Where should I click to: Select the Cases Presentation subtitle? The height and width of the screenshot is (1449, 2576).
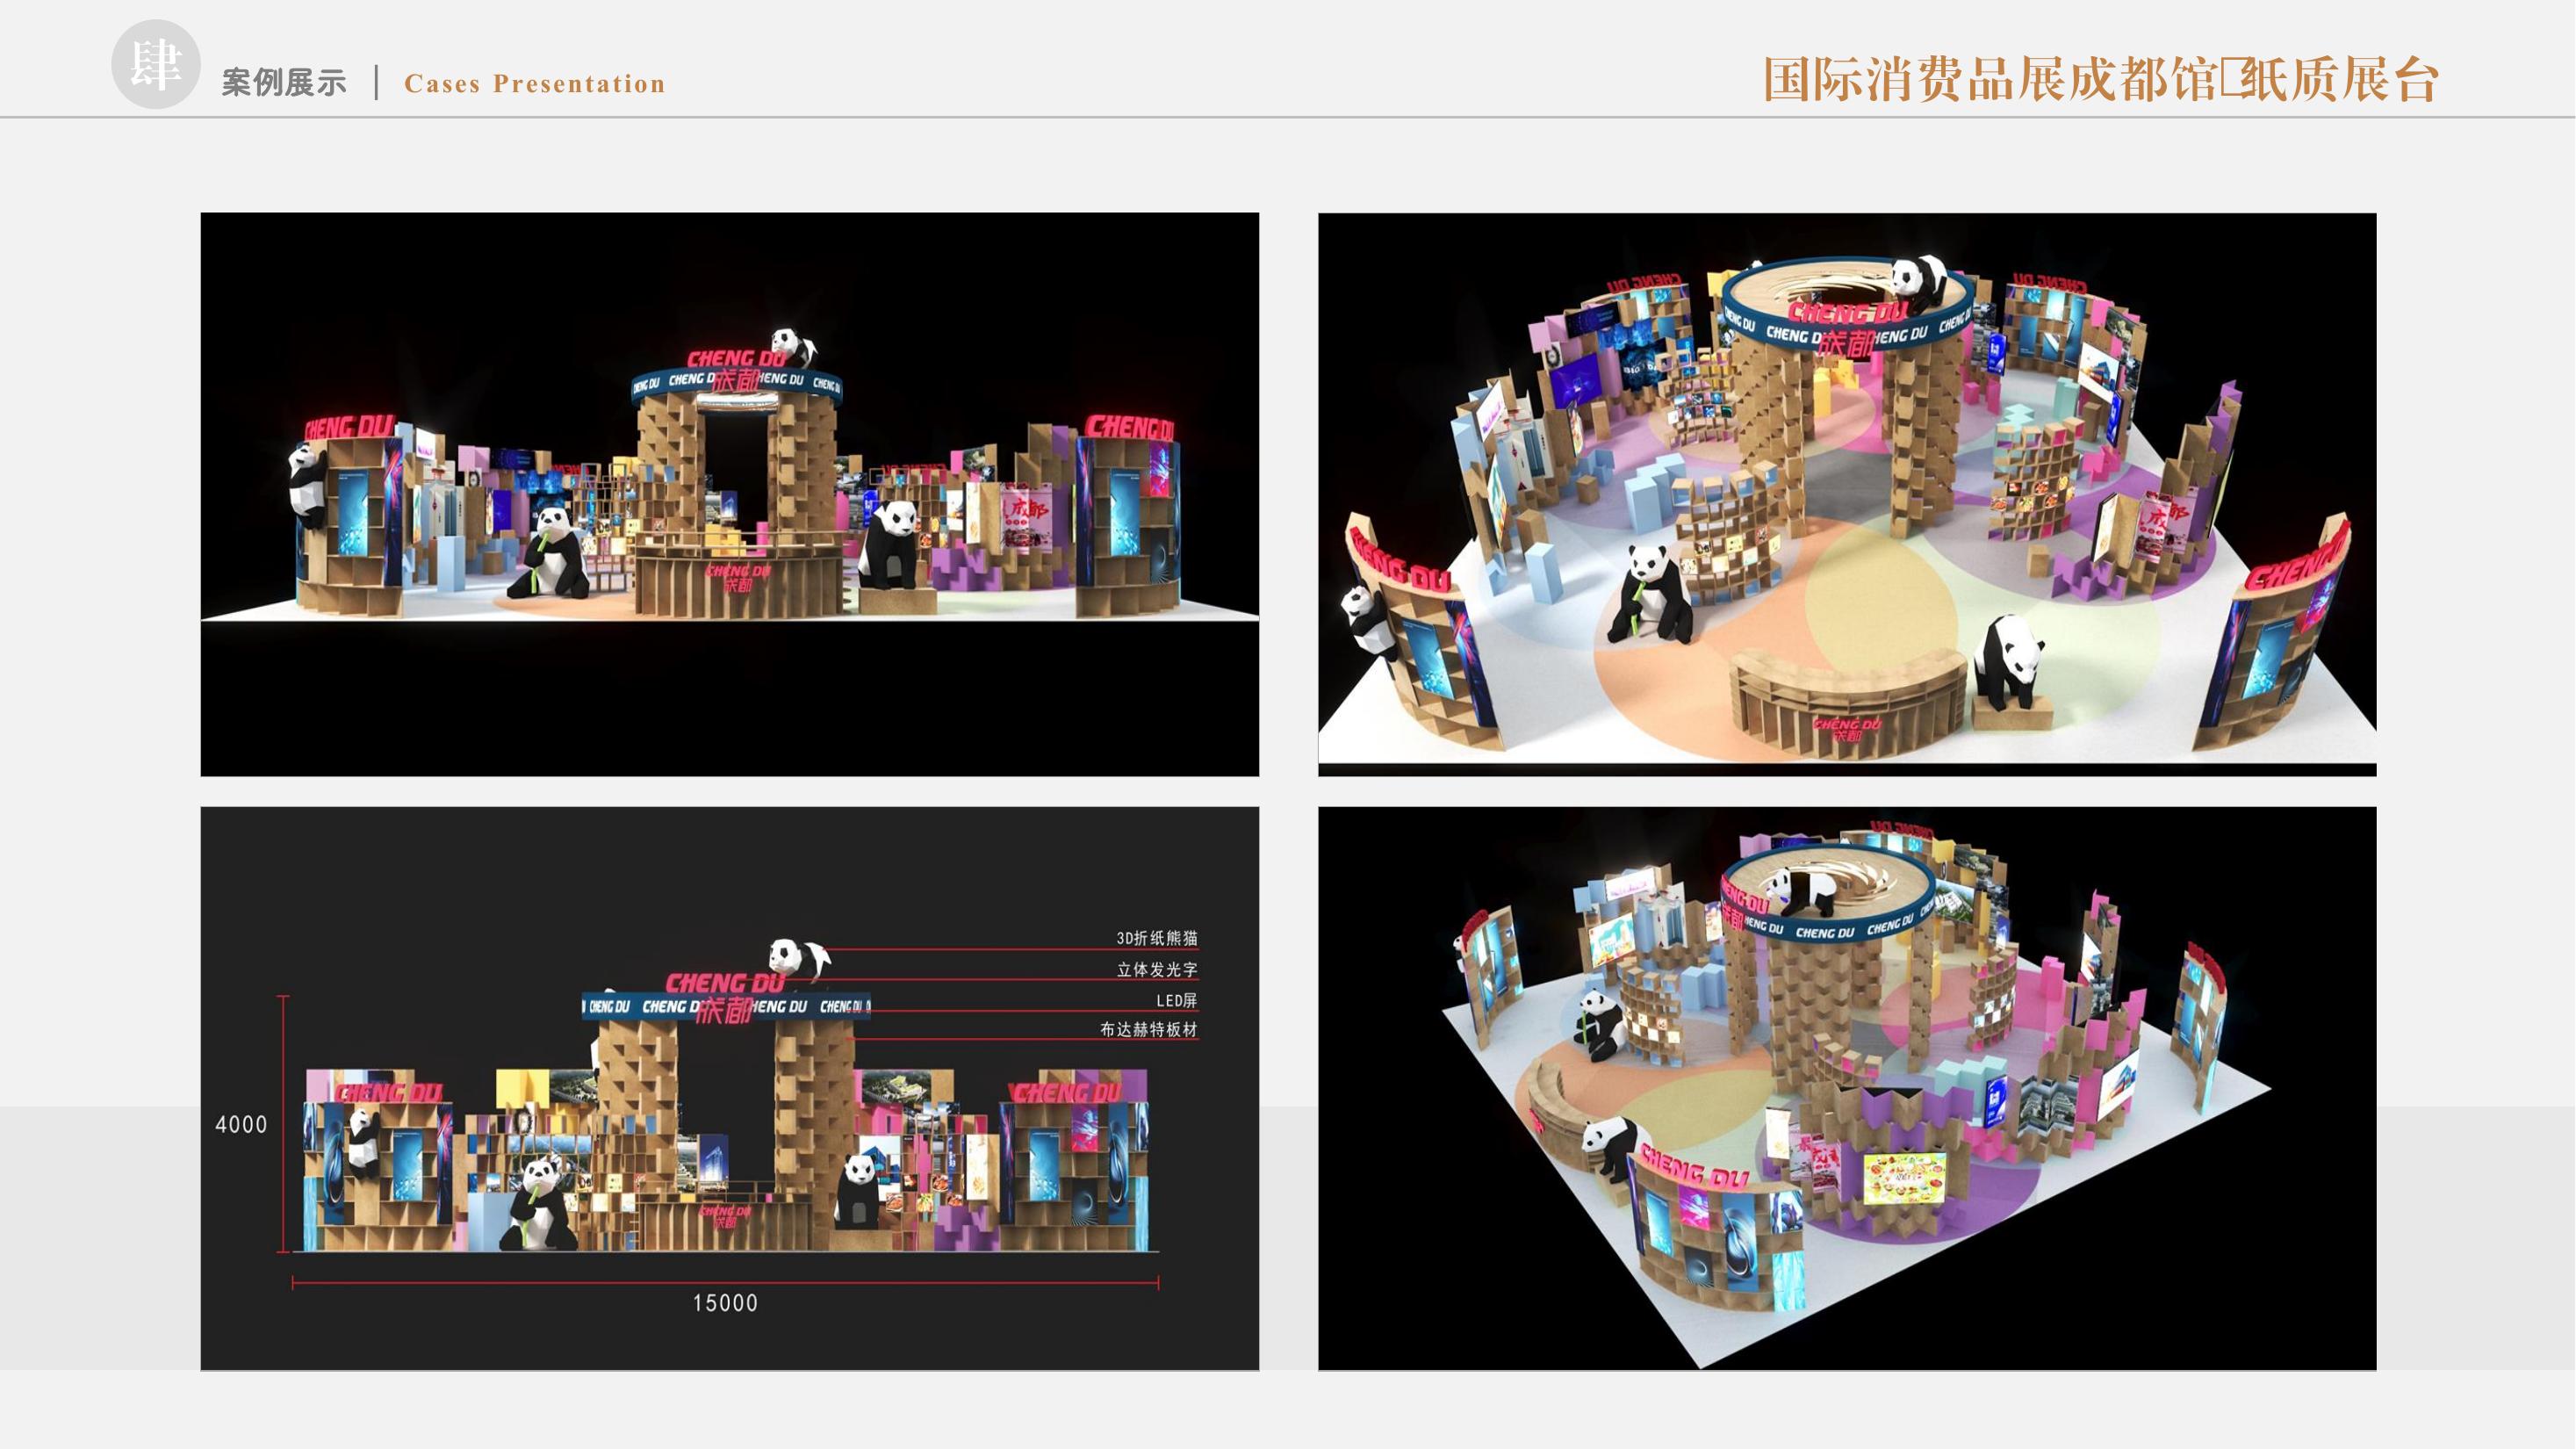pyautogui.click(x=535, y=84)
